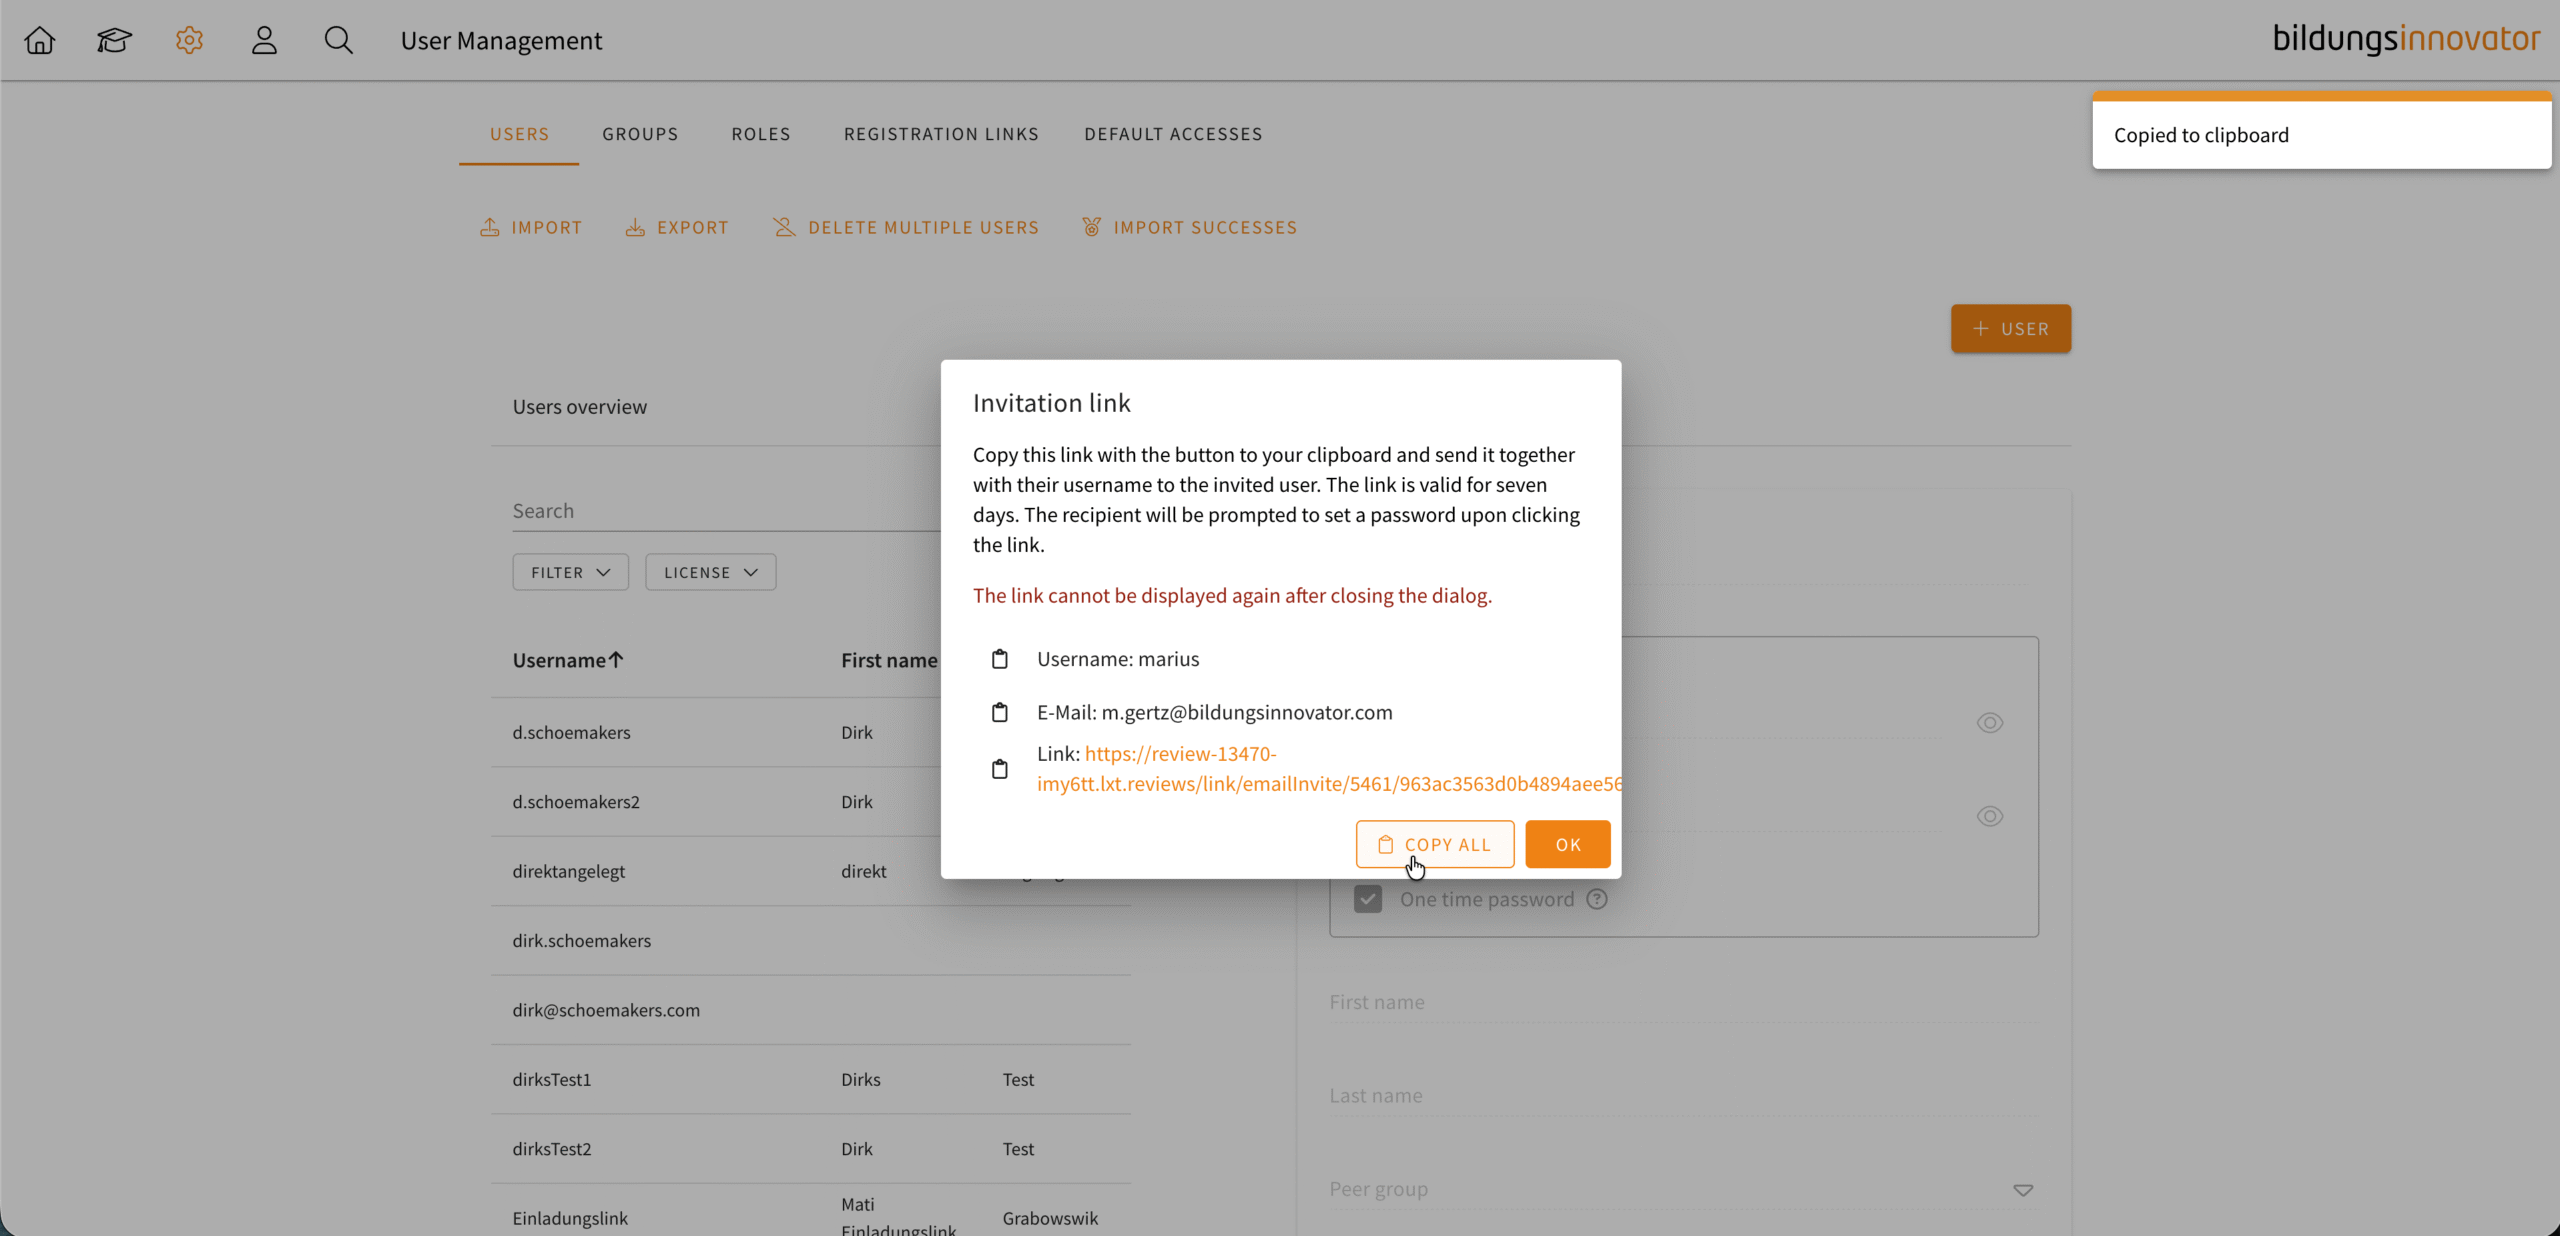Confirm the dialog with OK
This screenshot has width=2560, height=1236.
tap(1567, 844)
